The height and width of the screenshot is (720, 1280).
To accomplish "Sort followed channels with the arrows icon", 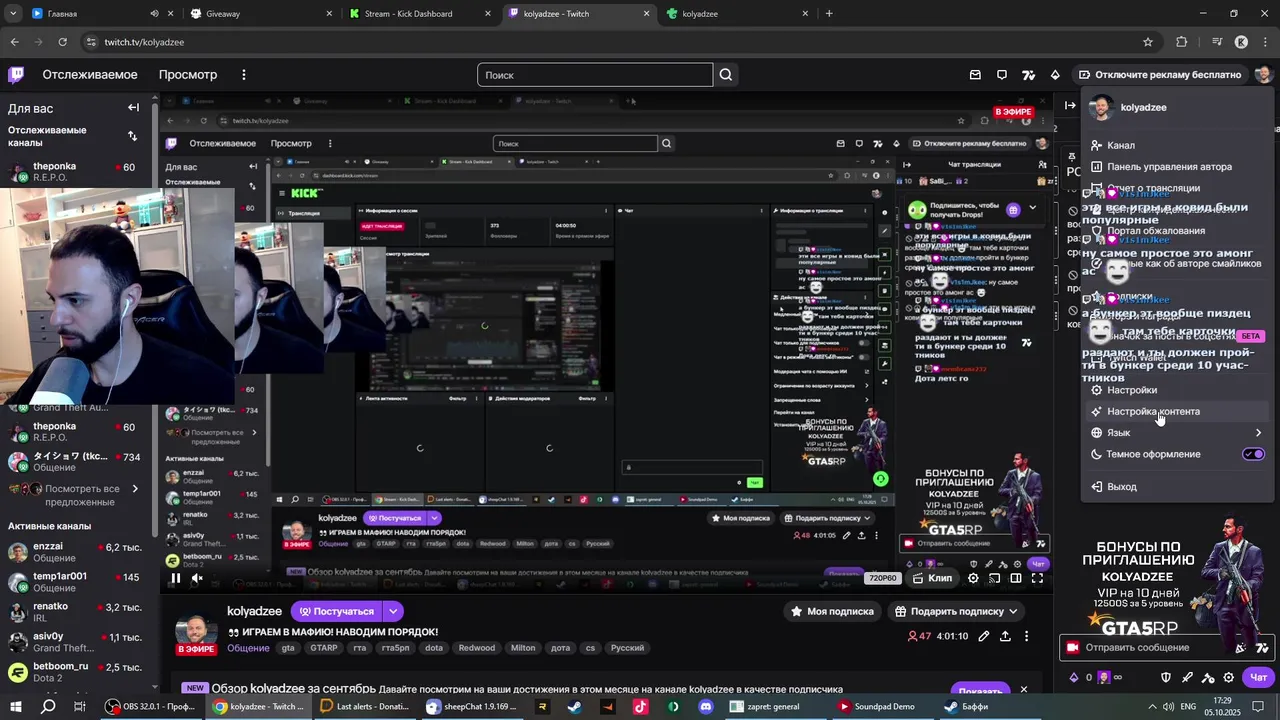I will [133, 136].
